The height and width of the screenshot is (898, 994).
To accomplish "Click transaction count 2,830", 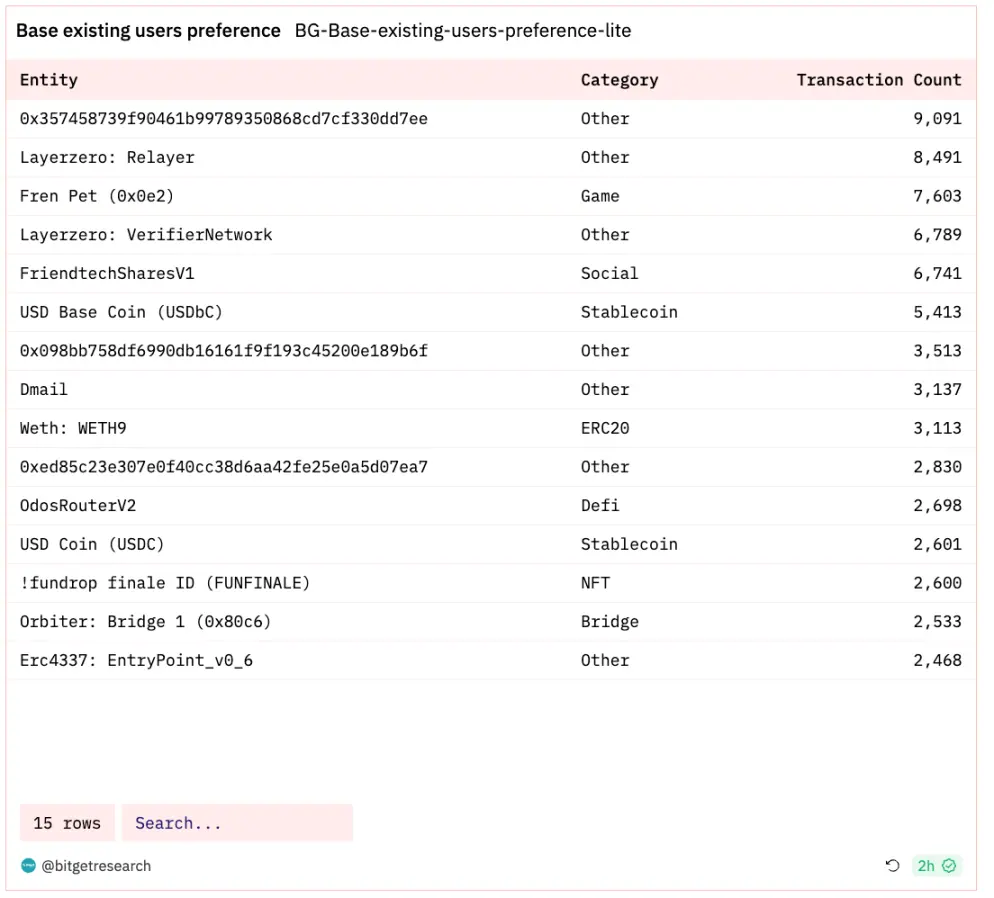I will point(937,466).
